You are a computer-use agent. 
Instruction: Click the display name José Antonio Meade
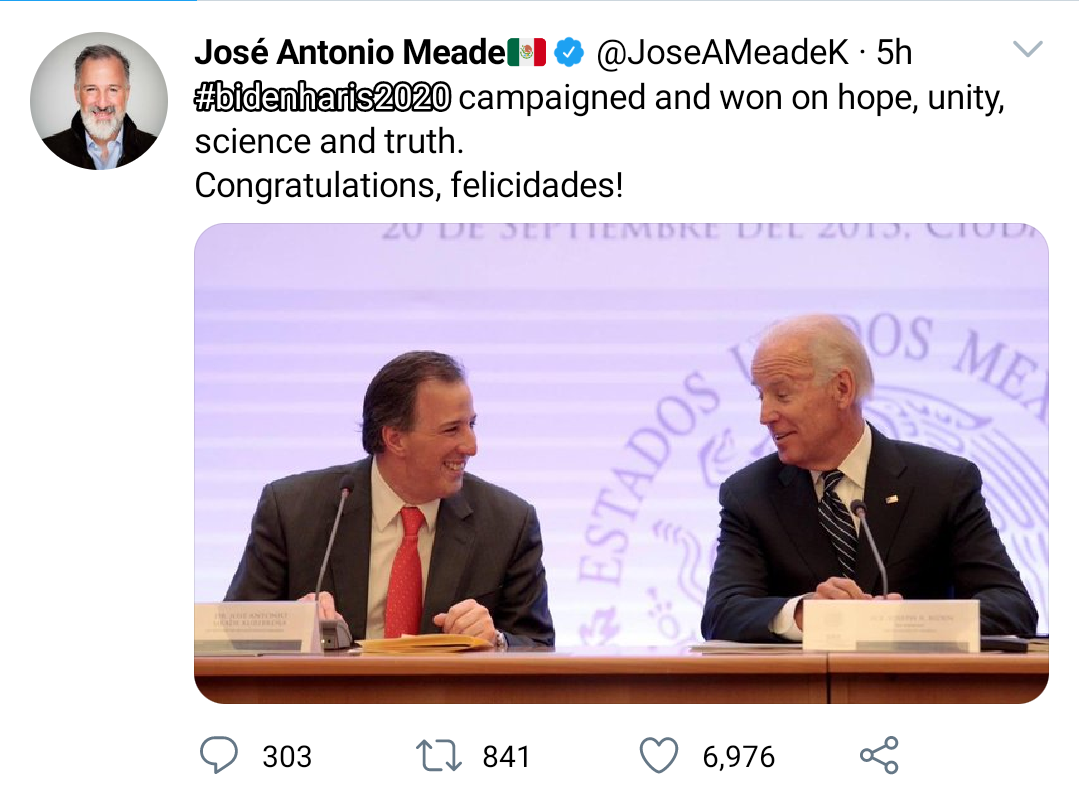pyautogui.click(x=349, y=52)
